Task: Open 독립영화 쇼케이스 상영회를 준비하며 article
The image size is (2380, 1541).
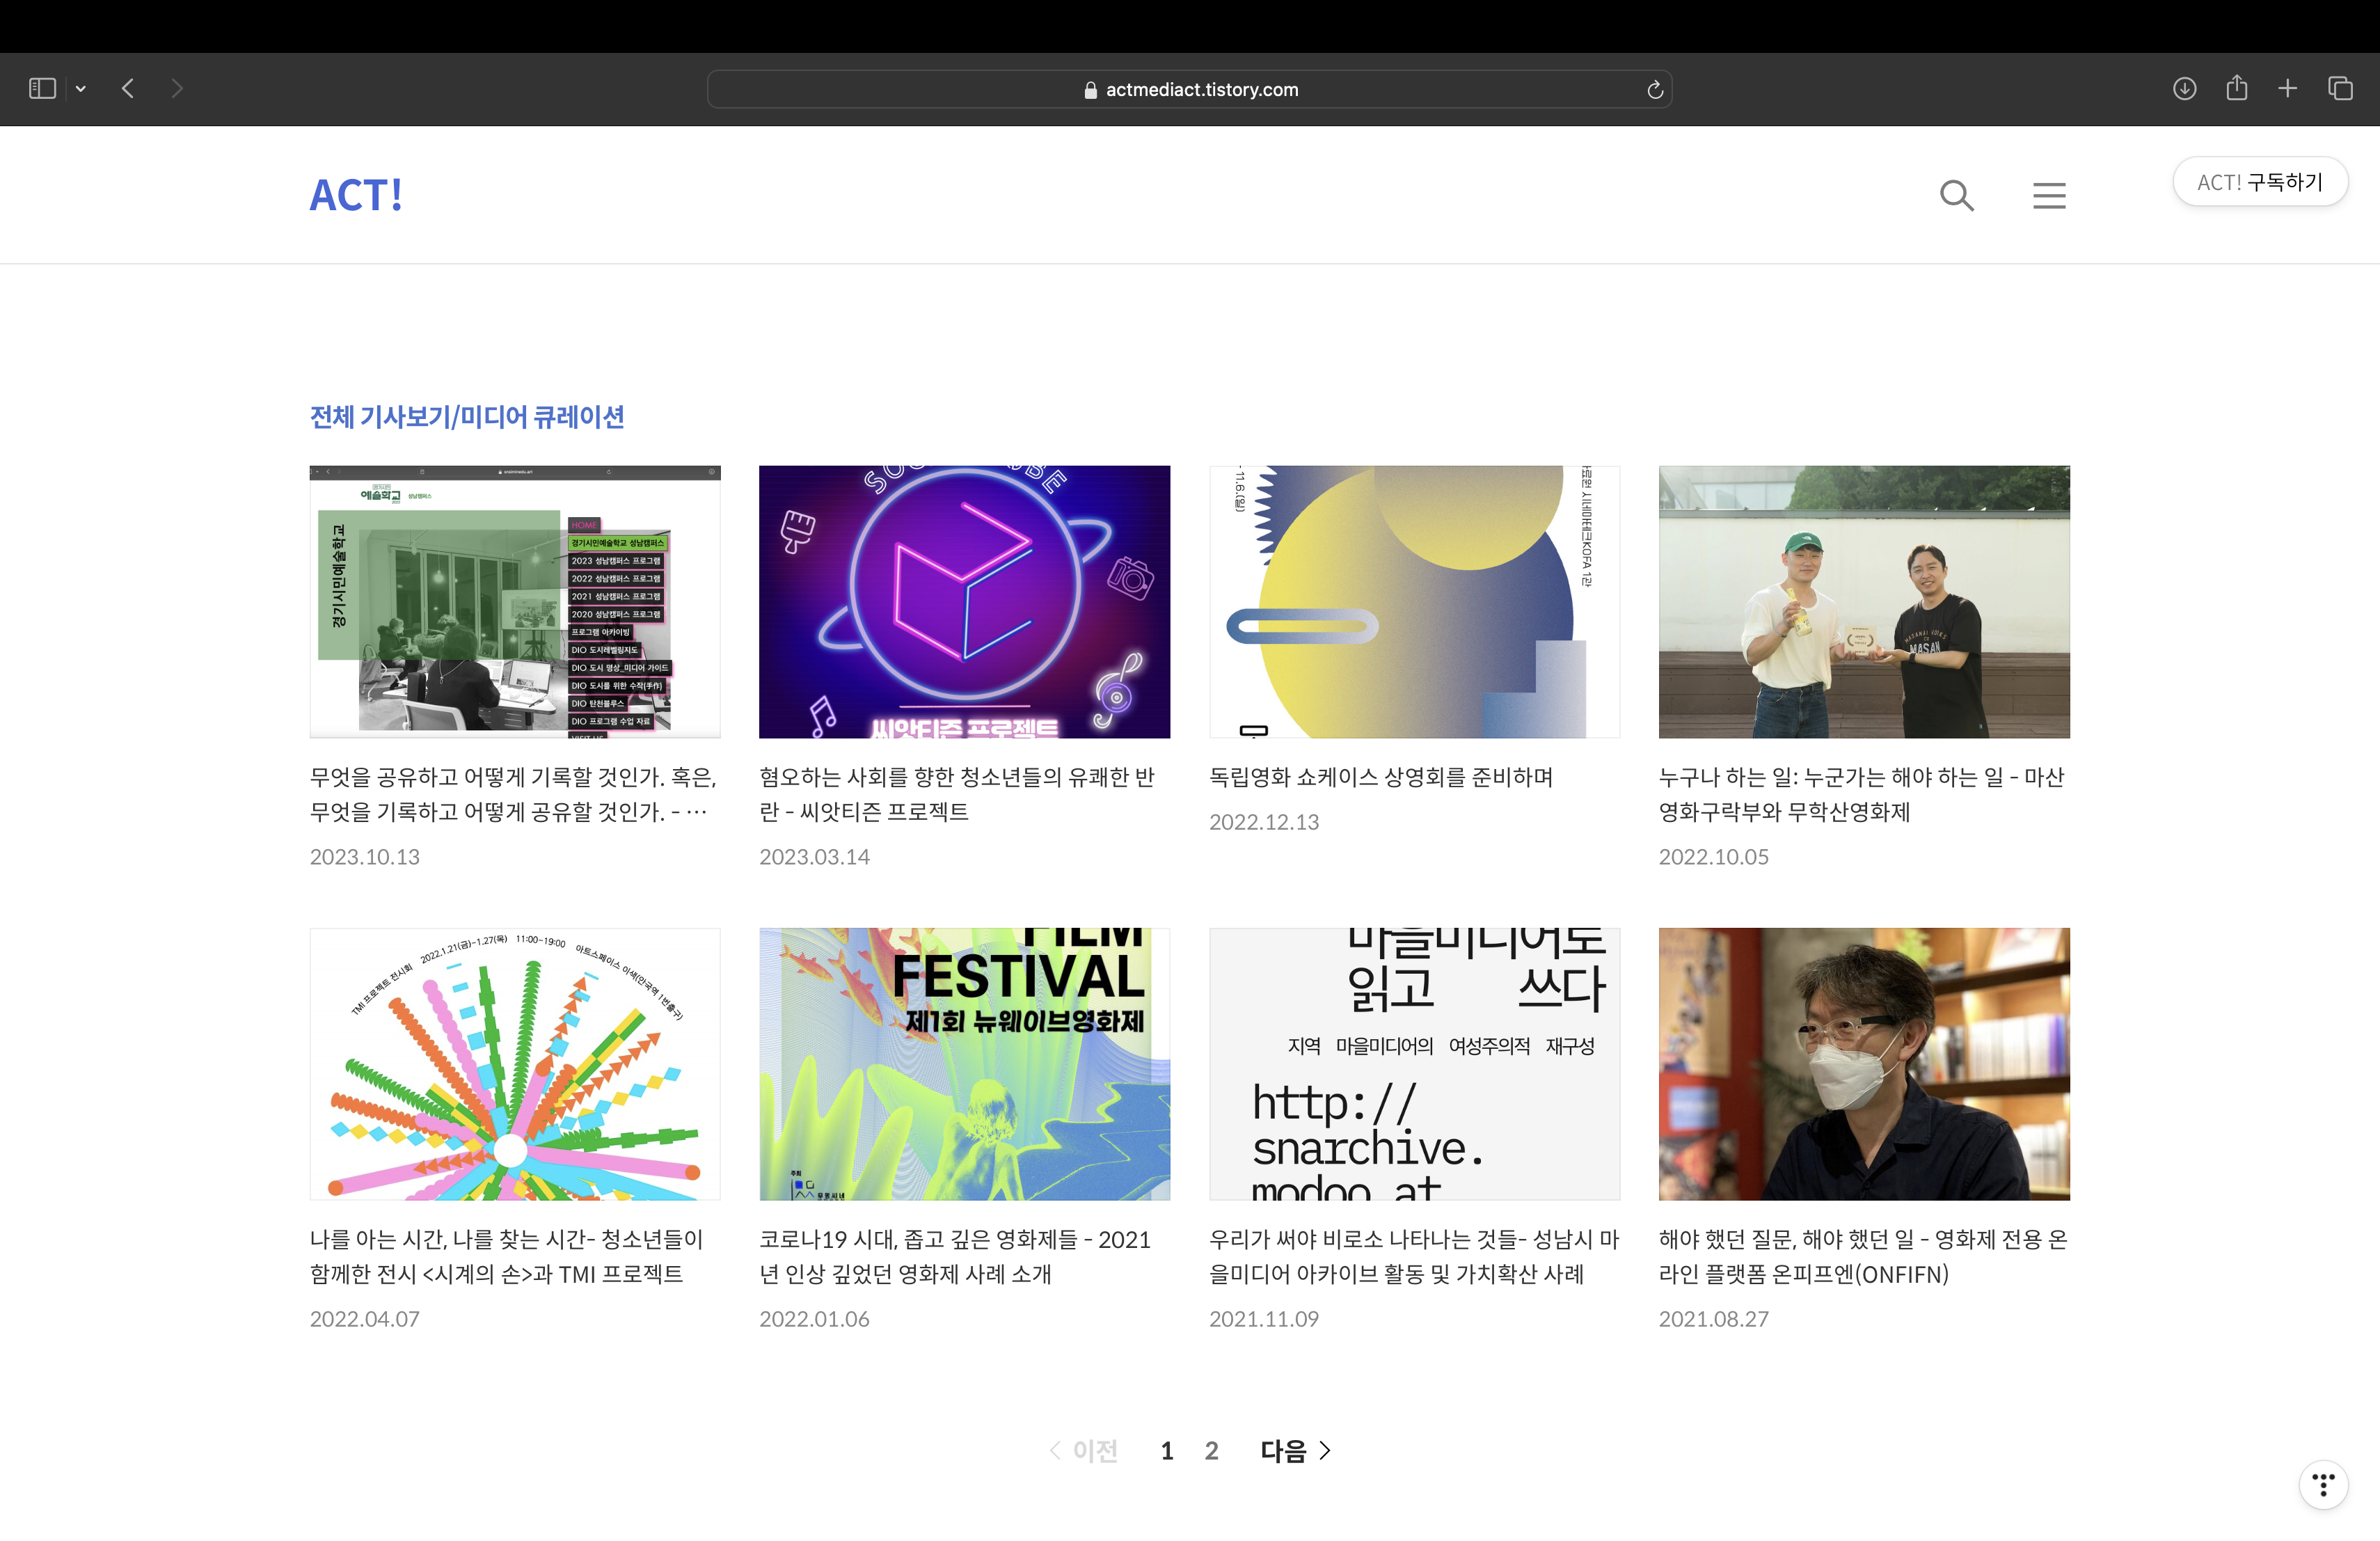Action: coord(1380,777)
